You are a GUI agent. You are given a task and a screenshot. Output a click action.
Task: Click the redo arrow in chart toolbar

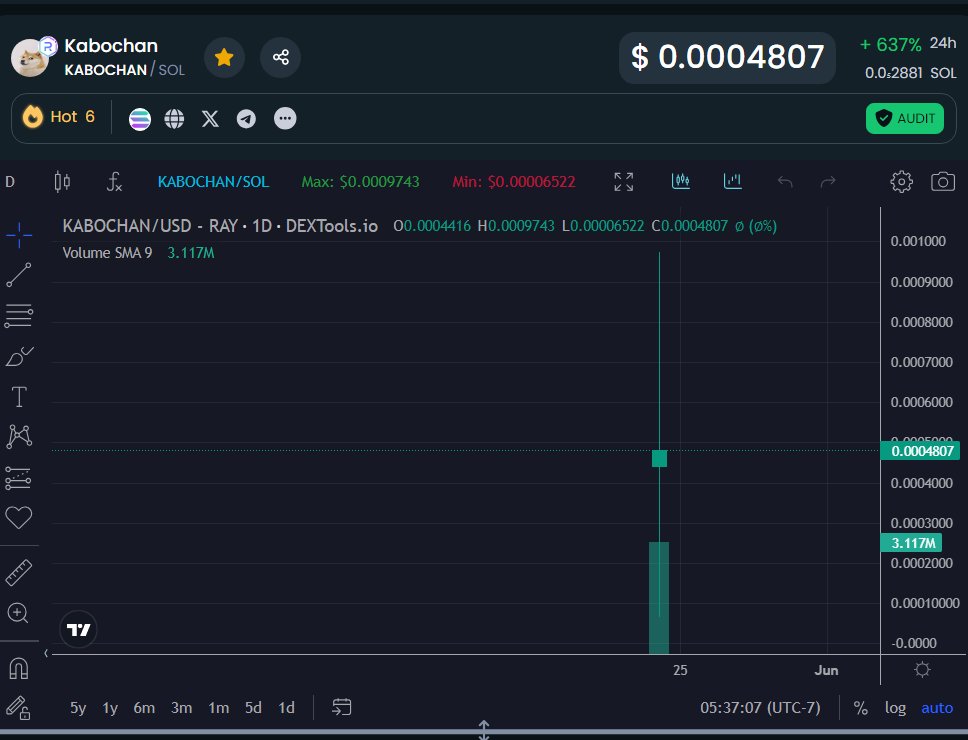[828, 181]
